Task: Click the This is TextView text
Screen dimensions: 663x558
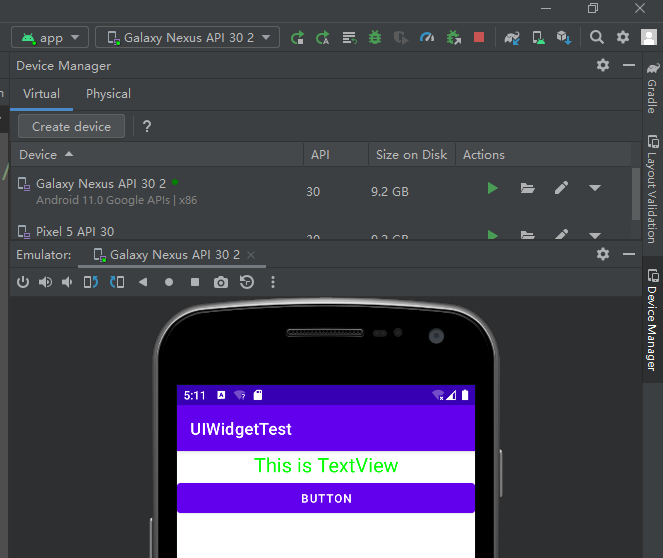Action: [326, 465]
